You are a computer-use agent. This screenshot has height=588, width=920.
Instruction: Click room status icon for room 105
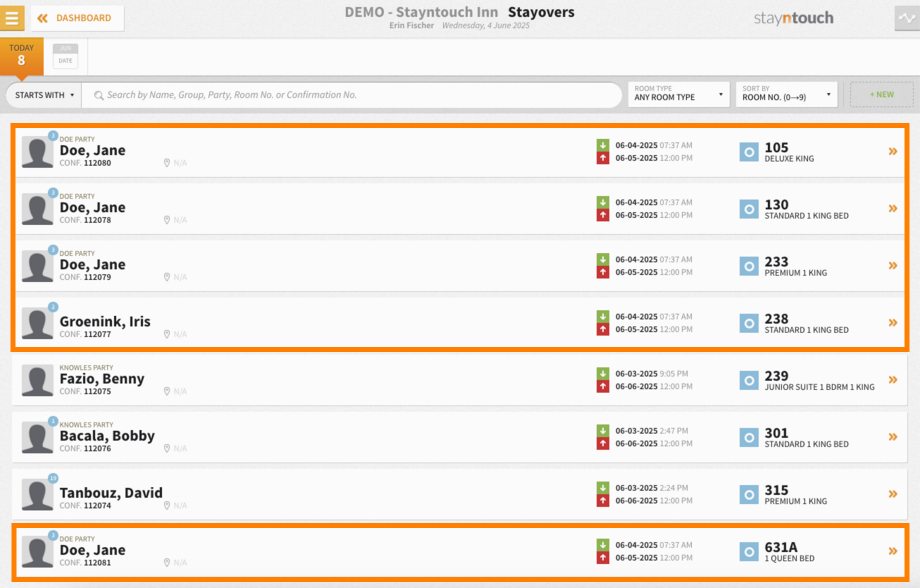[749, 152]
